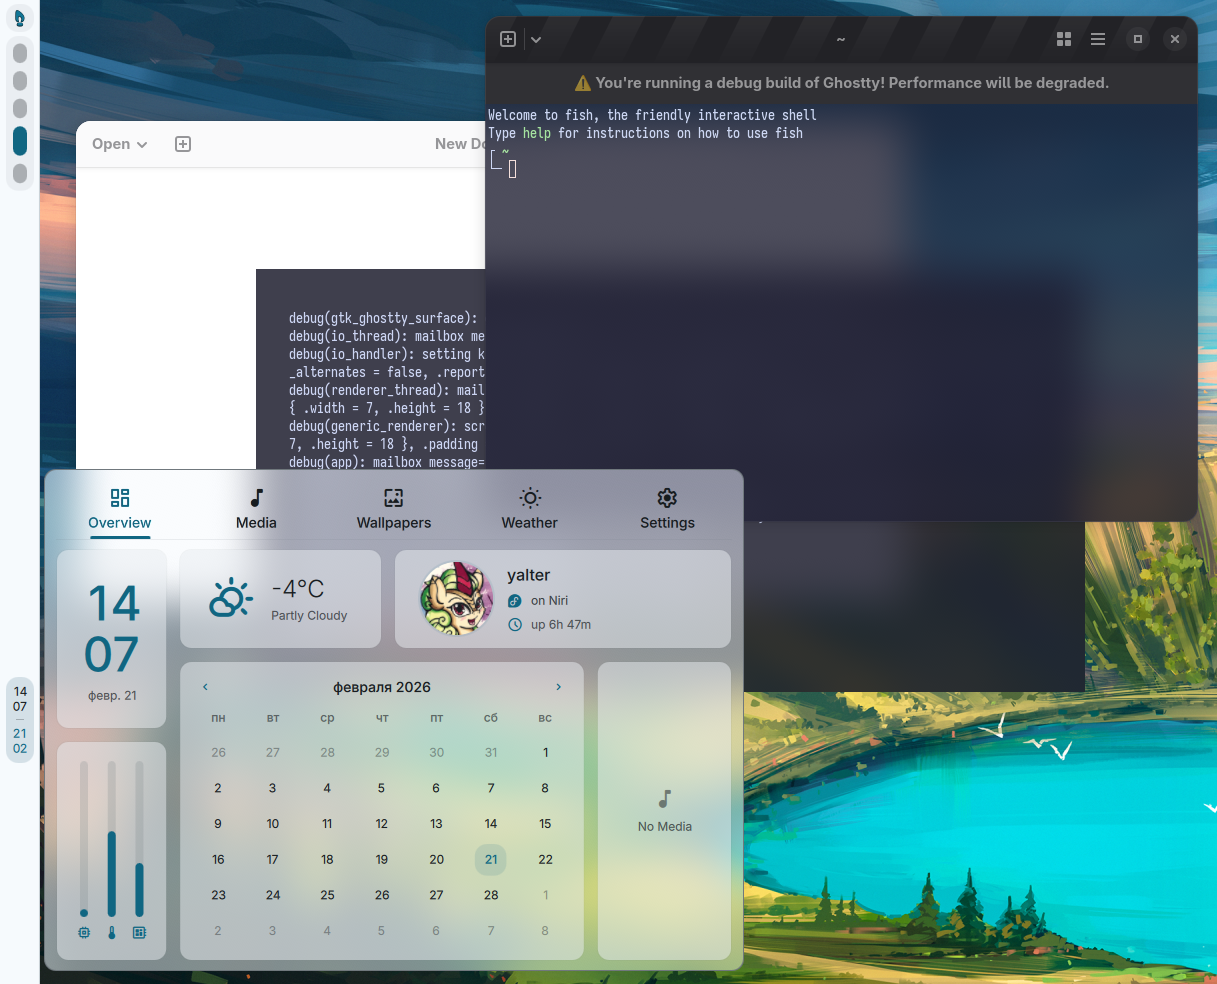Click the memory usage icon

(139, 932)
